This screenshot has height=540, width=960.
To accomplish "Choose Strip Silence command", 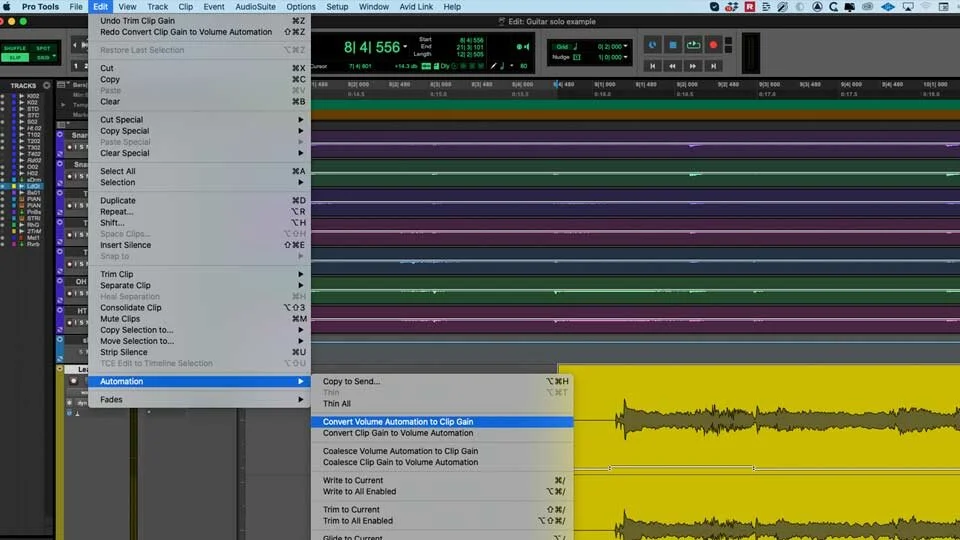I will click(200, 352).
